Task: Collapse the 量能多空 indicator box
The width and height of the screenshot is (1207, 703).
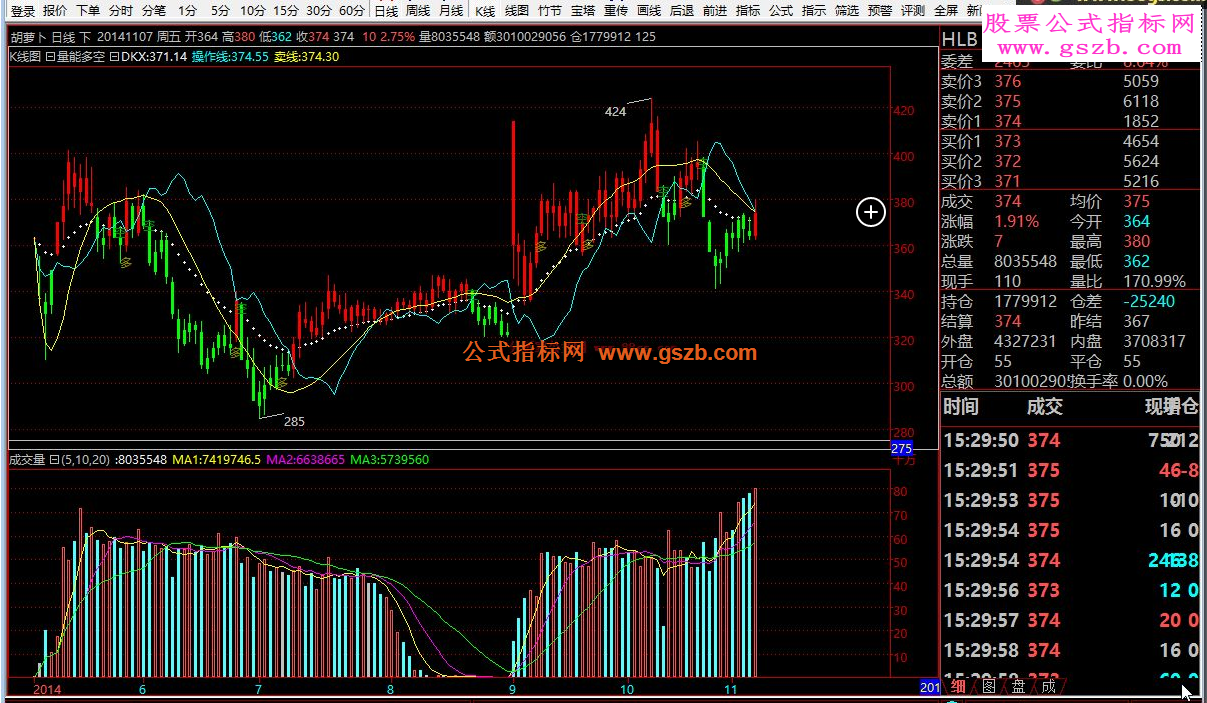Action: [50, 57]
